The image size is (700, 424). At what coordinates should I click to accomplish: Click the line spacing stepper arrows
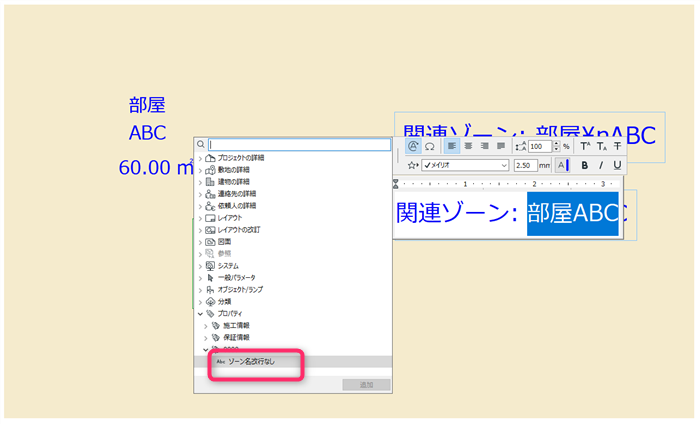tap(556, 146)
